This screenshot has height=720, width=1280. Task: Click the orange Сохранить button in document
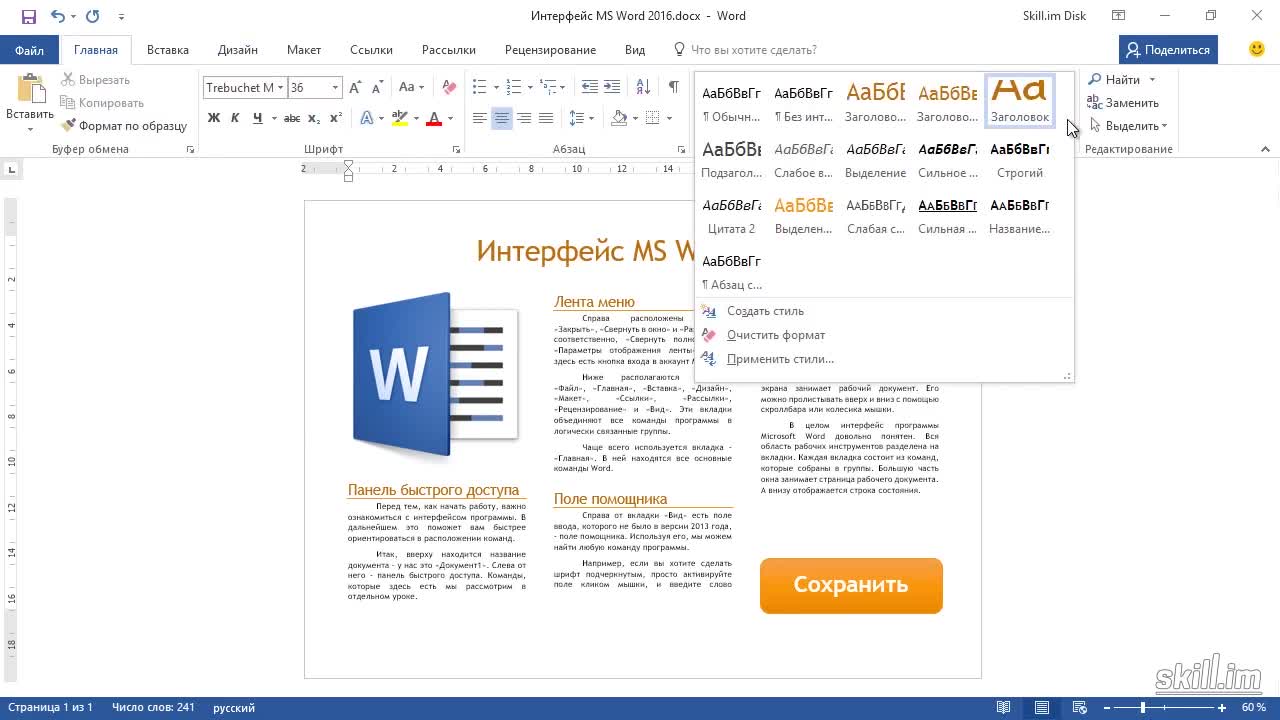coord(851,585)
